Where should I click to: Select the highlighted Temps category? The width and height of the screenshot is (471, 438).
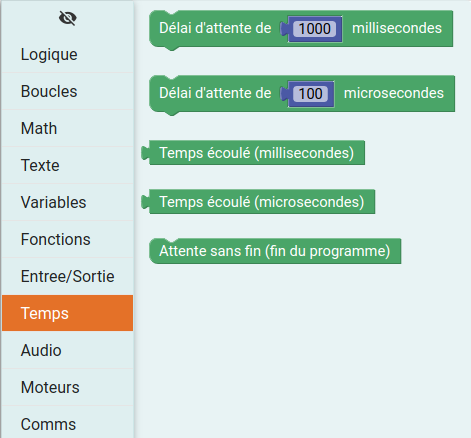(67, 313)
